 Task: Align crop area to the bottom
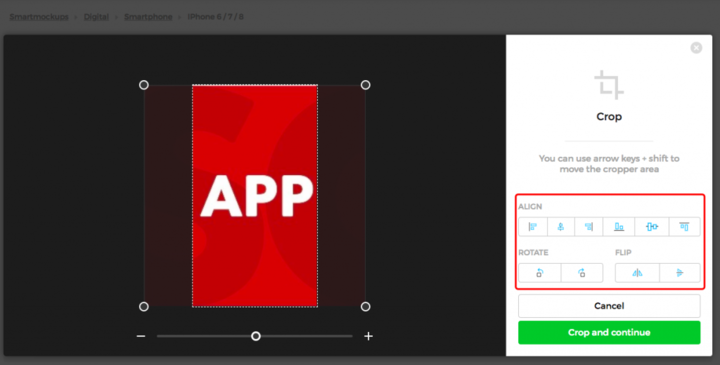pos(619,227)
